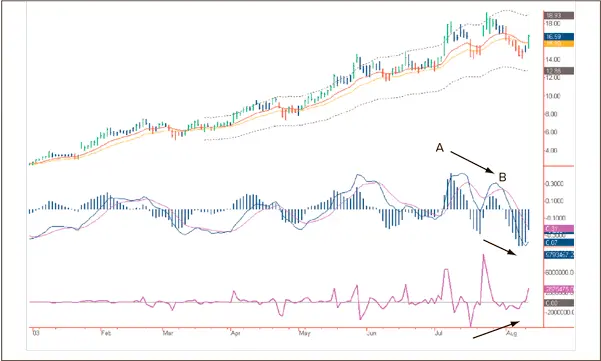
Task: Select the downward arrow below the MACD histogram
Action: (x=500, y=248)
